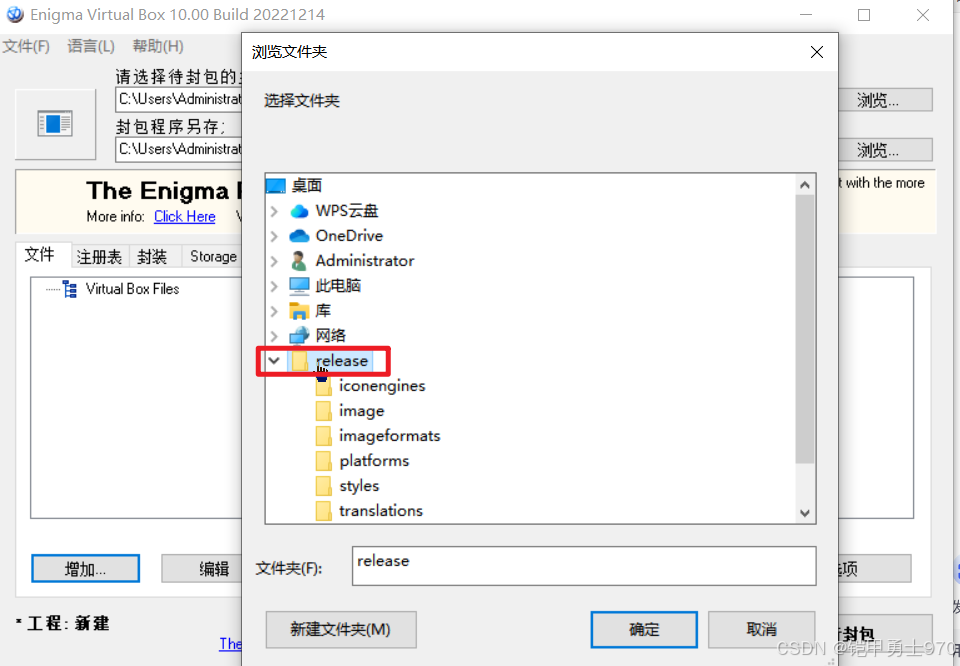
Task: Expand the Administrator tree node
Action: 274,261
